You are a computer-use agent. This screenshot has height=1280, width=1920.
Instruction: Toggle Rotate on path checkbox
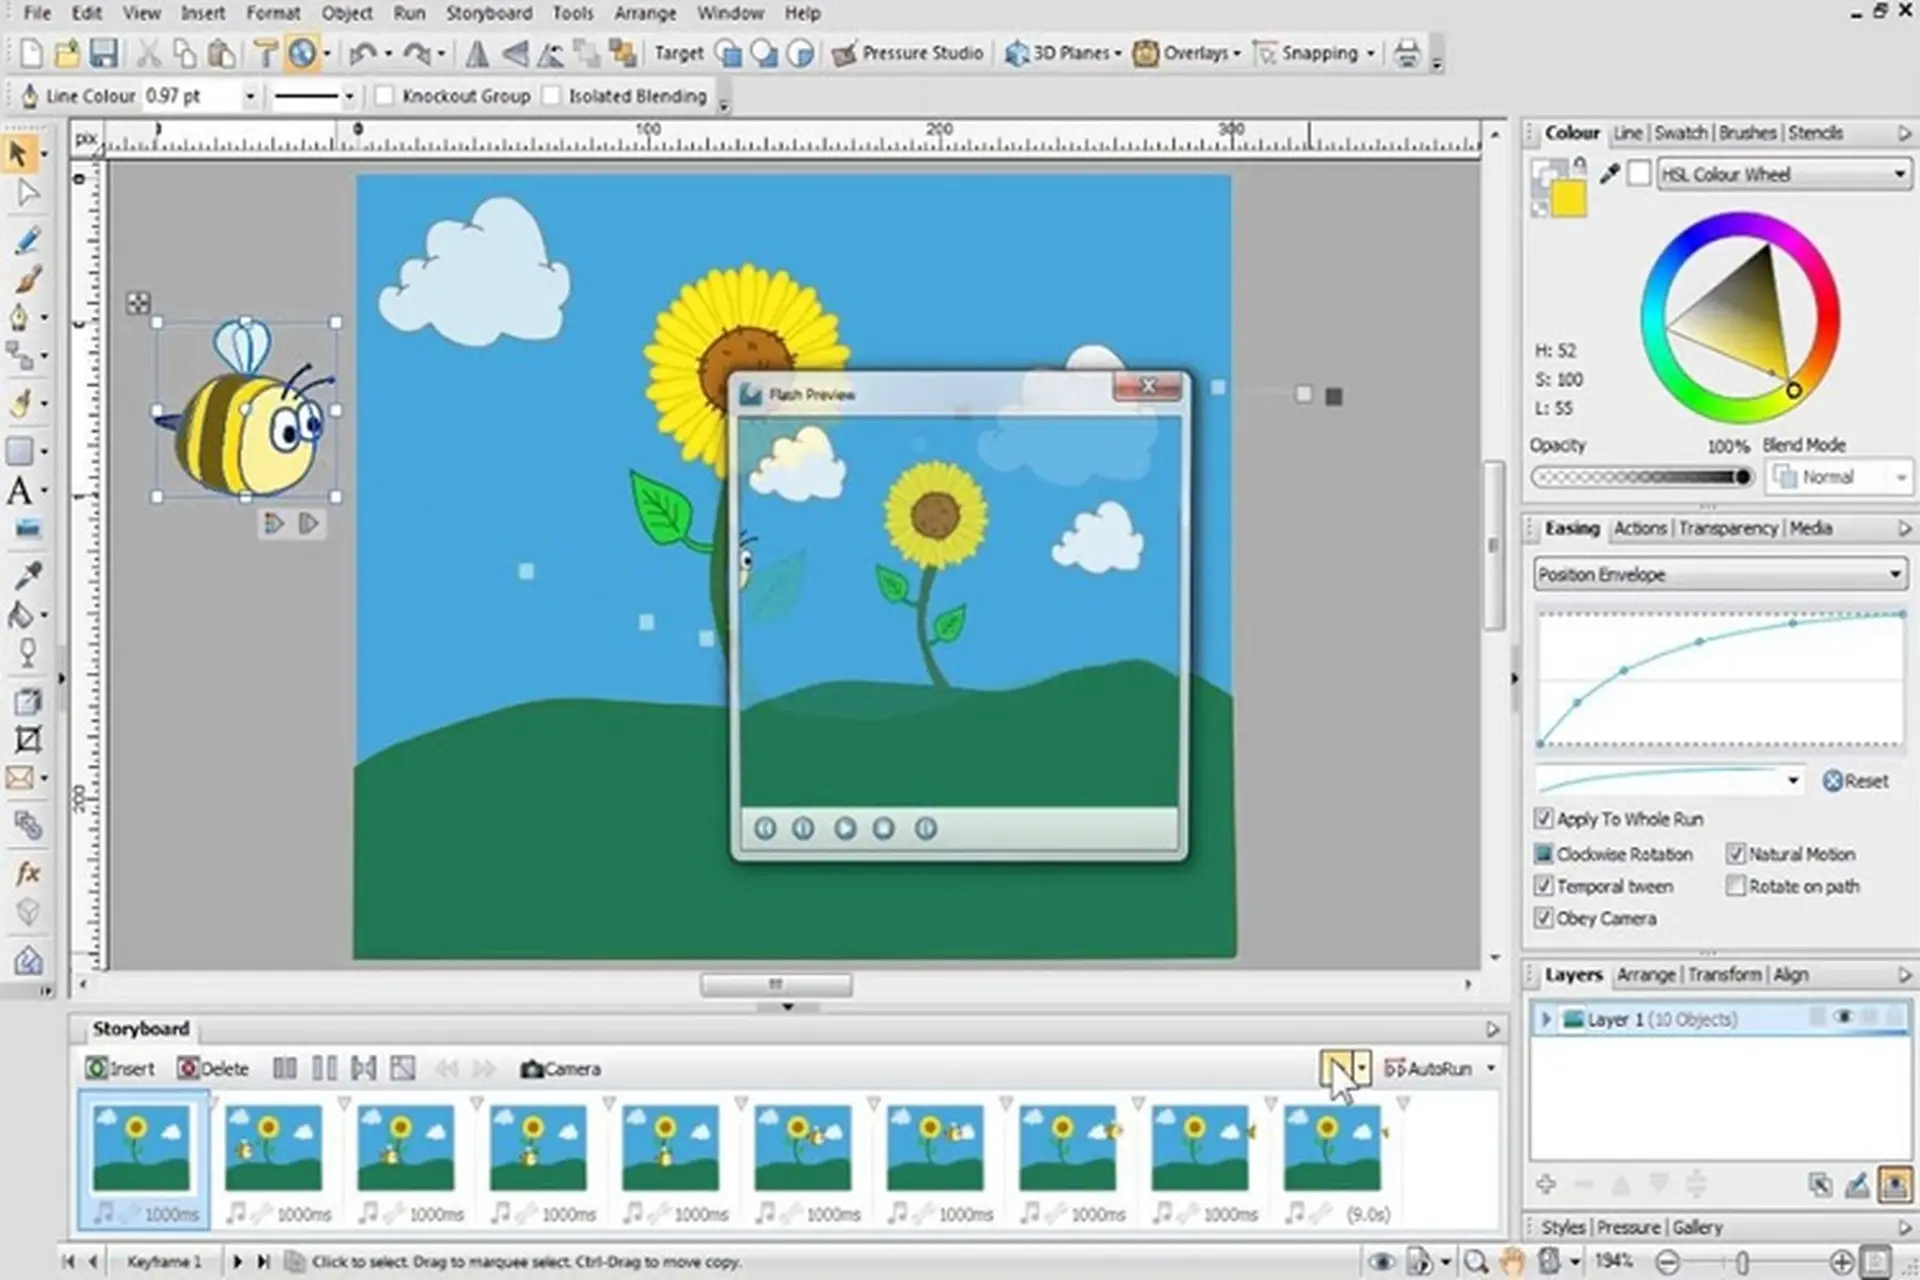tap(1736, 886)
